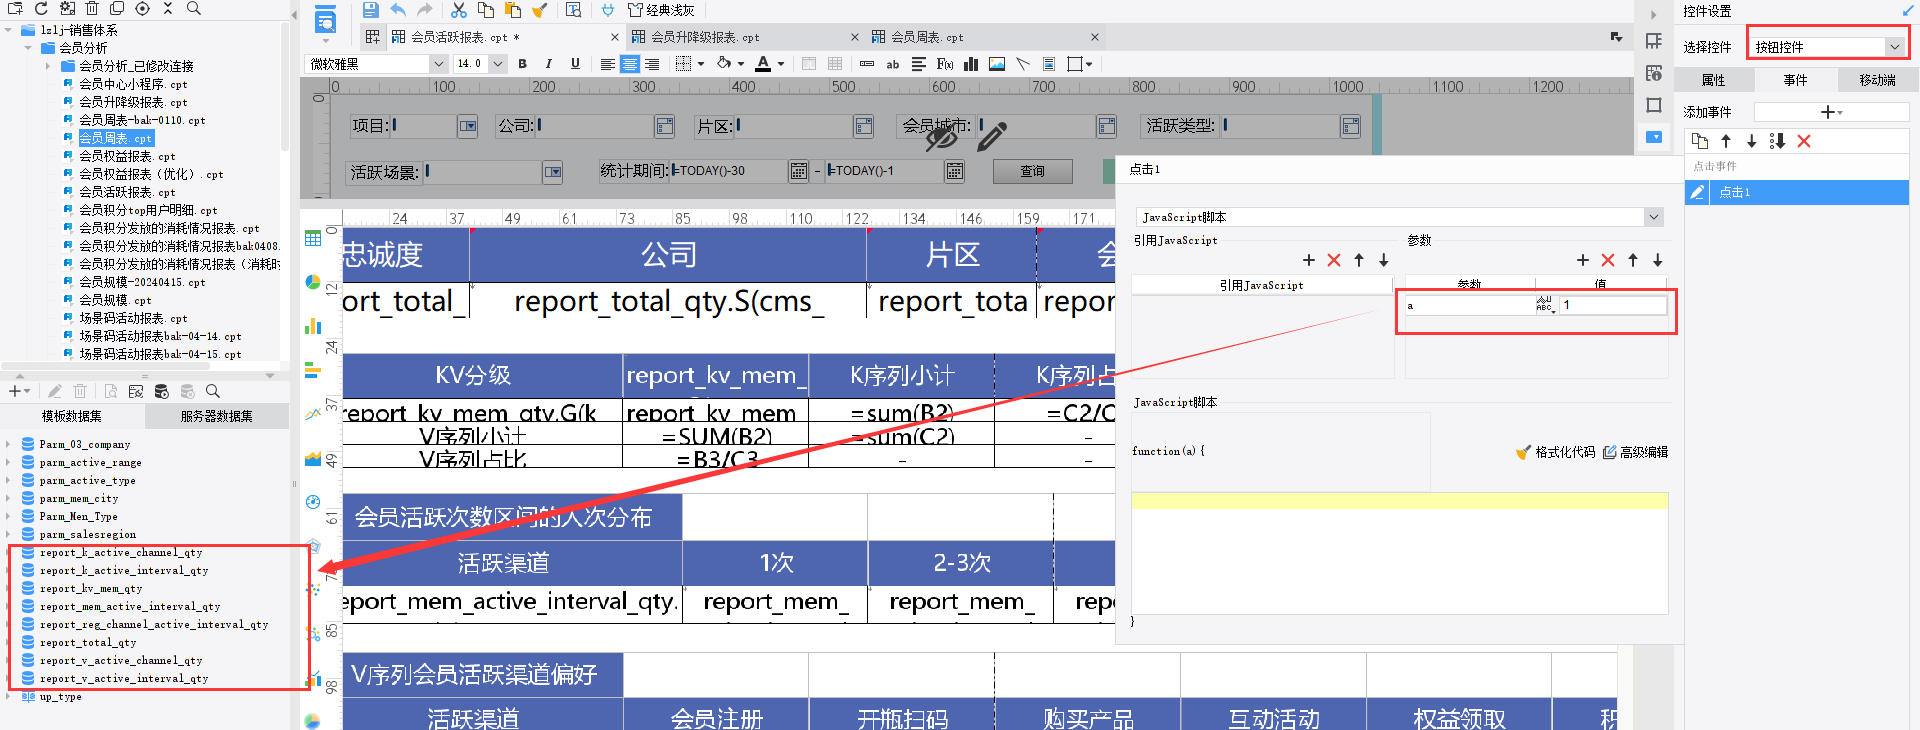The width and height of the screenshot is (1920, 730).
Task: Click the Paste clipboard icon
Action: [513, 10]
